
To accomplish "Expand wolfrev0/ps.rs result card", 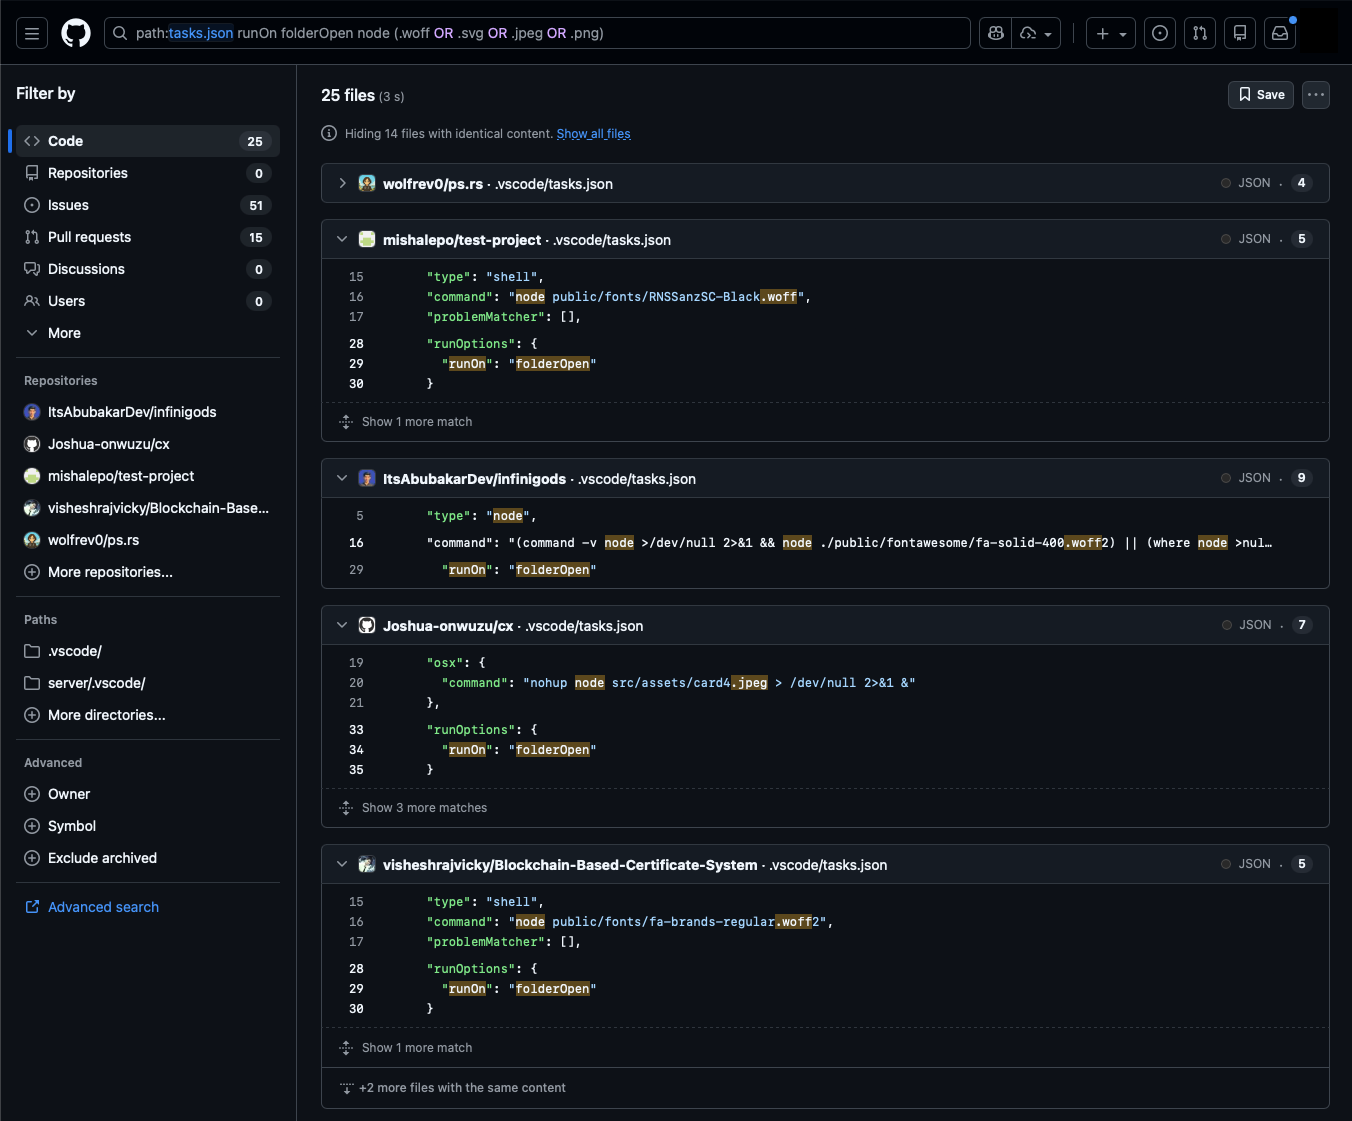I will [342, 183].
